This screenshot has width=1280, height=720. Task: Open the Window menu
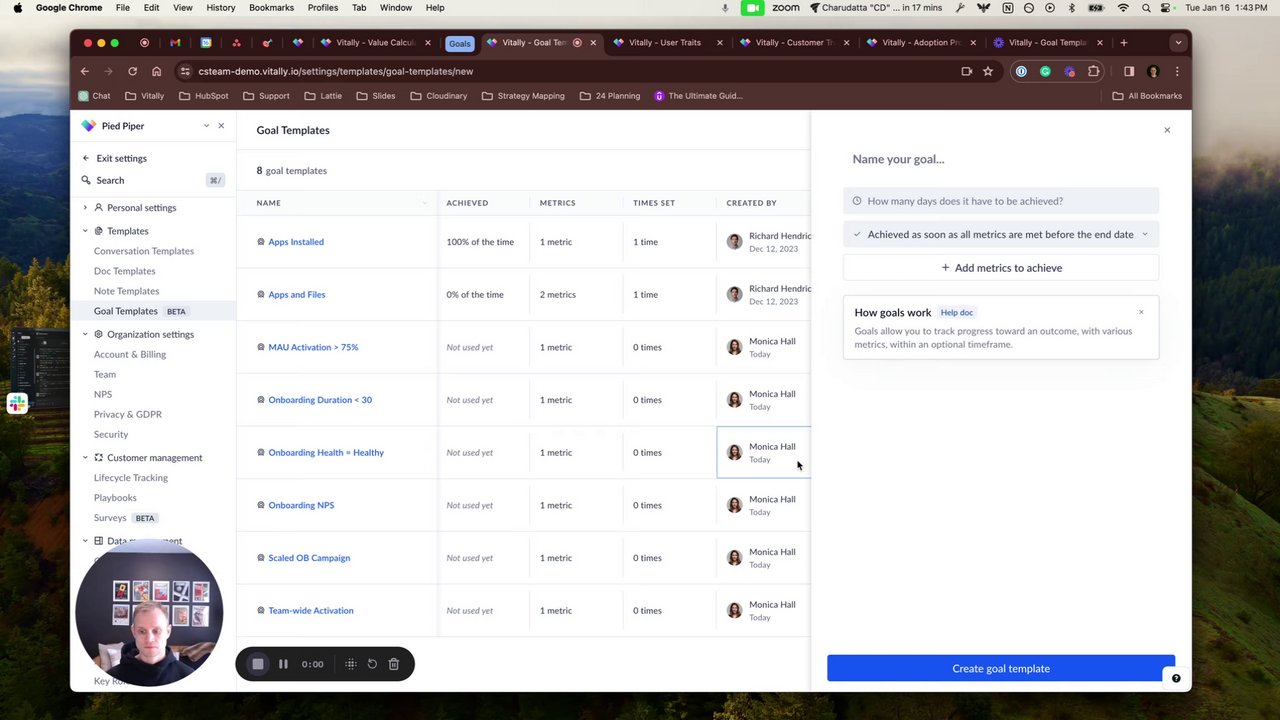coord(395,7)
